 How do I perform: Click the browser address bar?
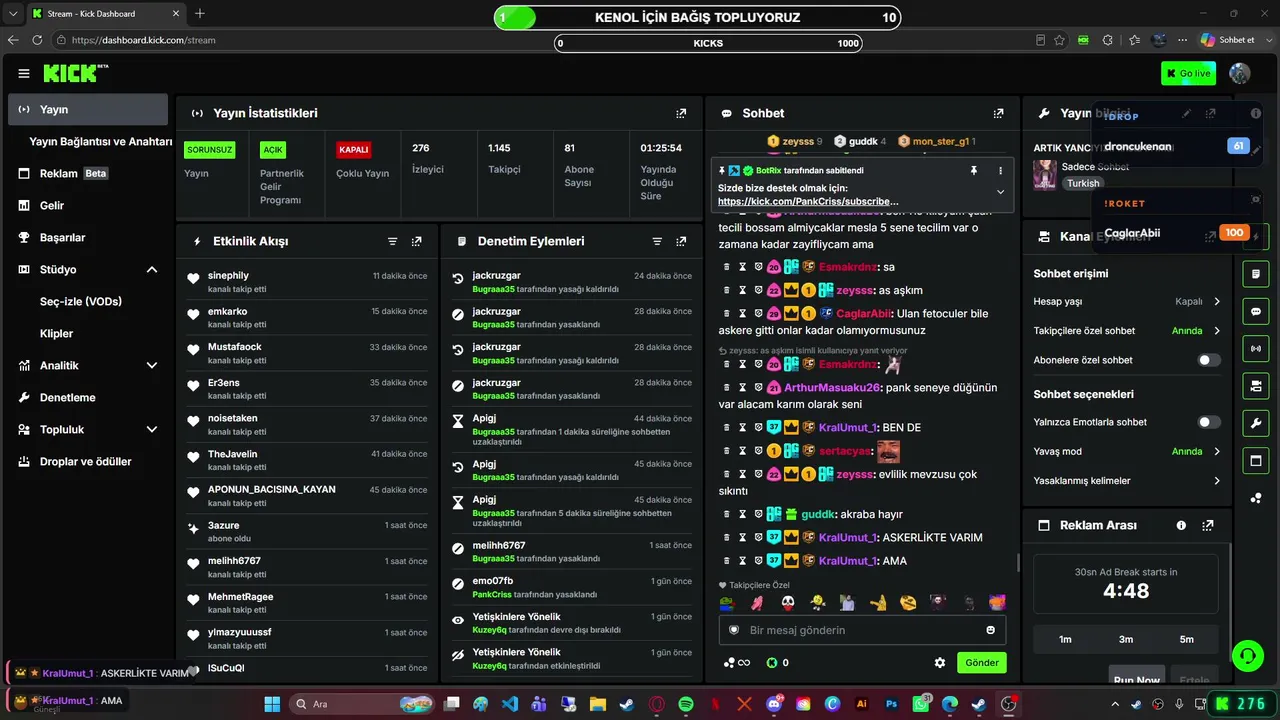(540, 40)
